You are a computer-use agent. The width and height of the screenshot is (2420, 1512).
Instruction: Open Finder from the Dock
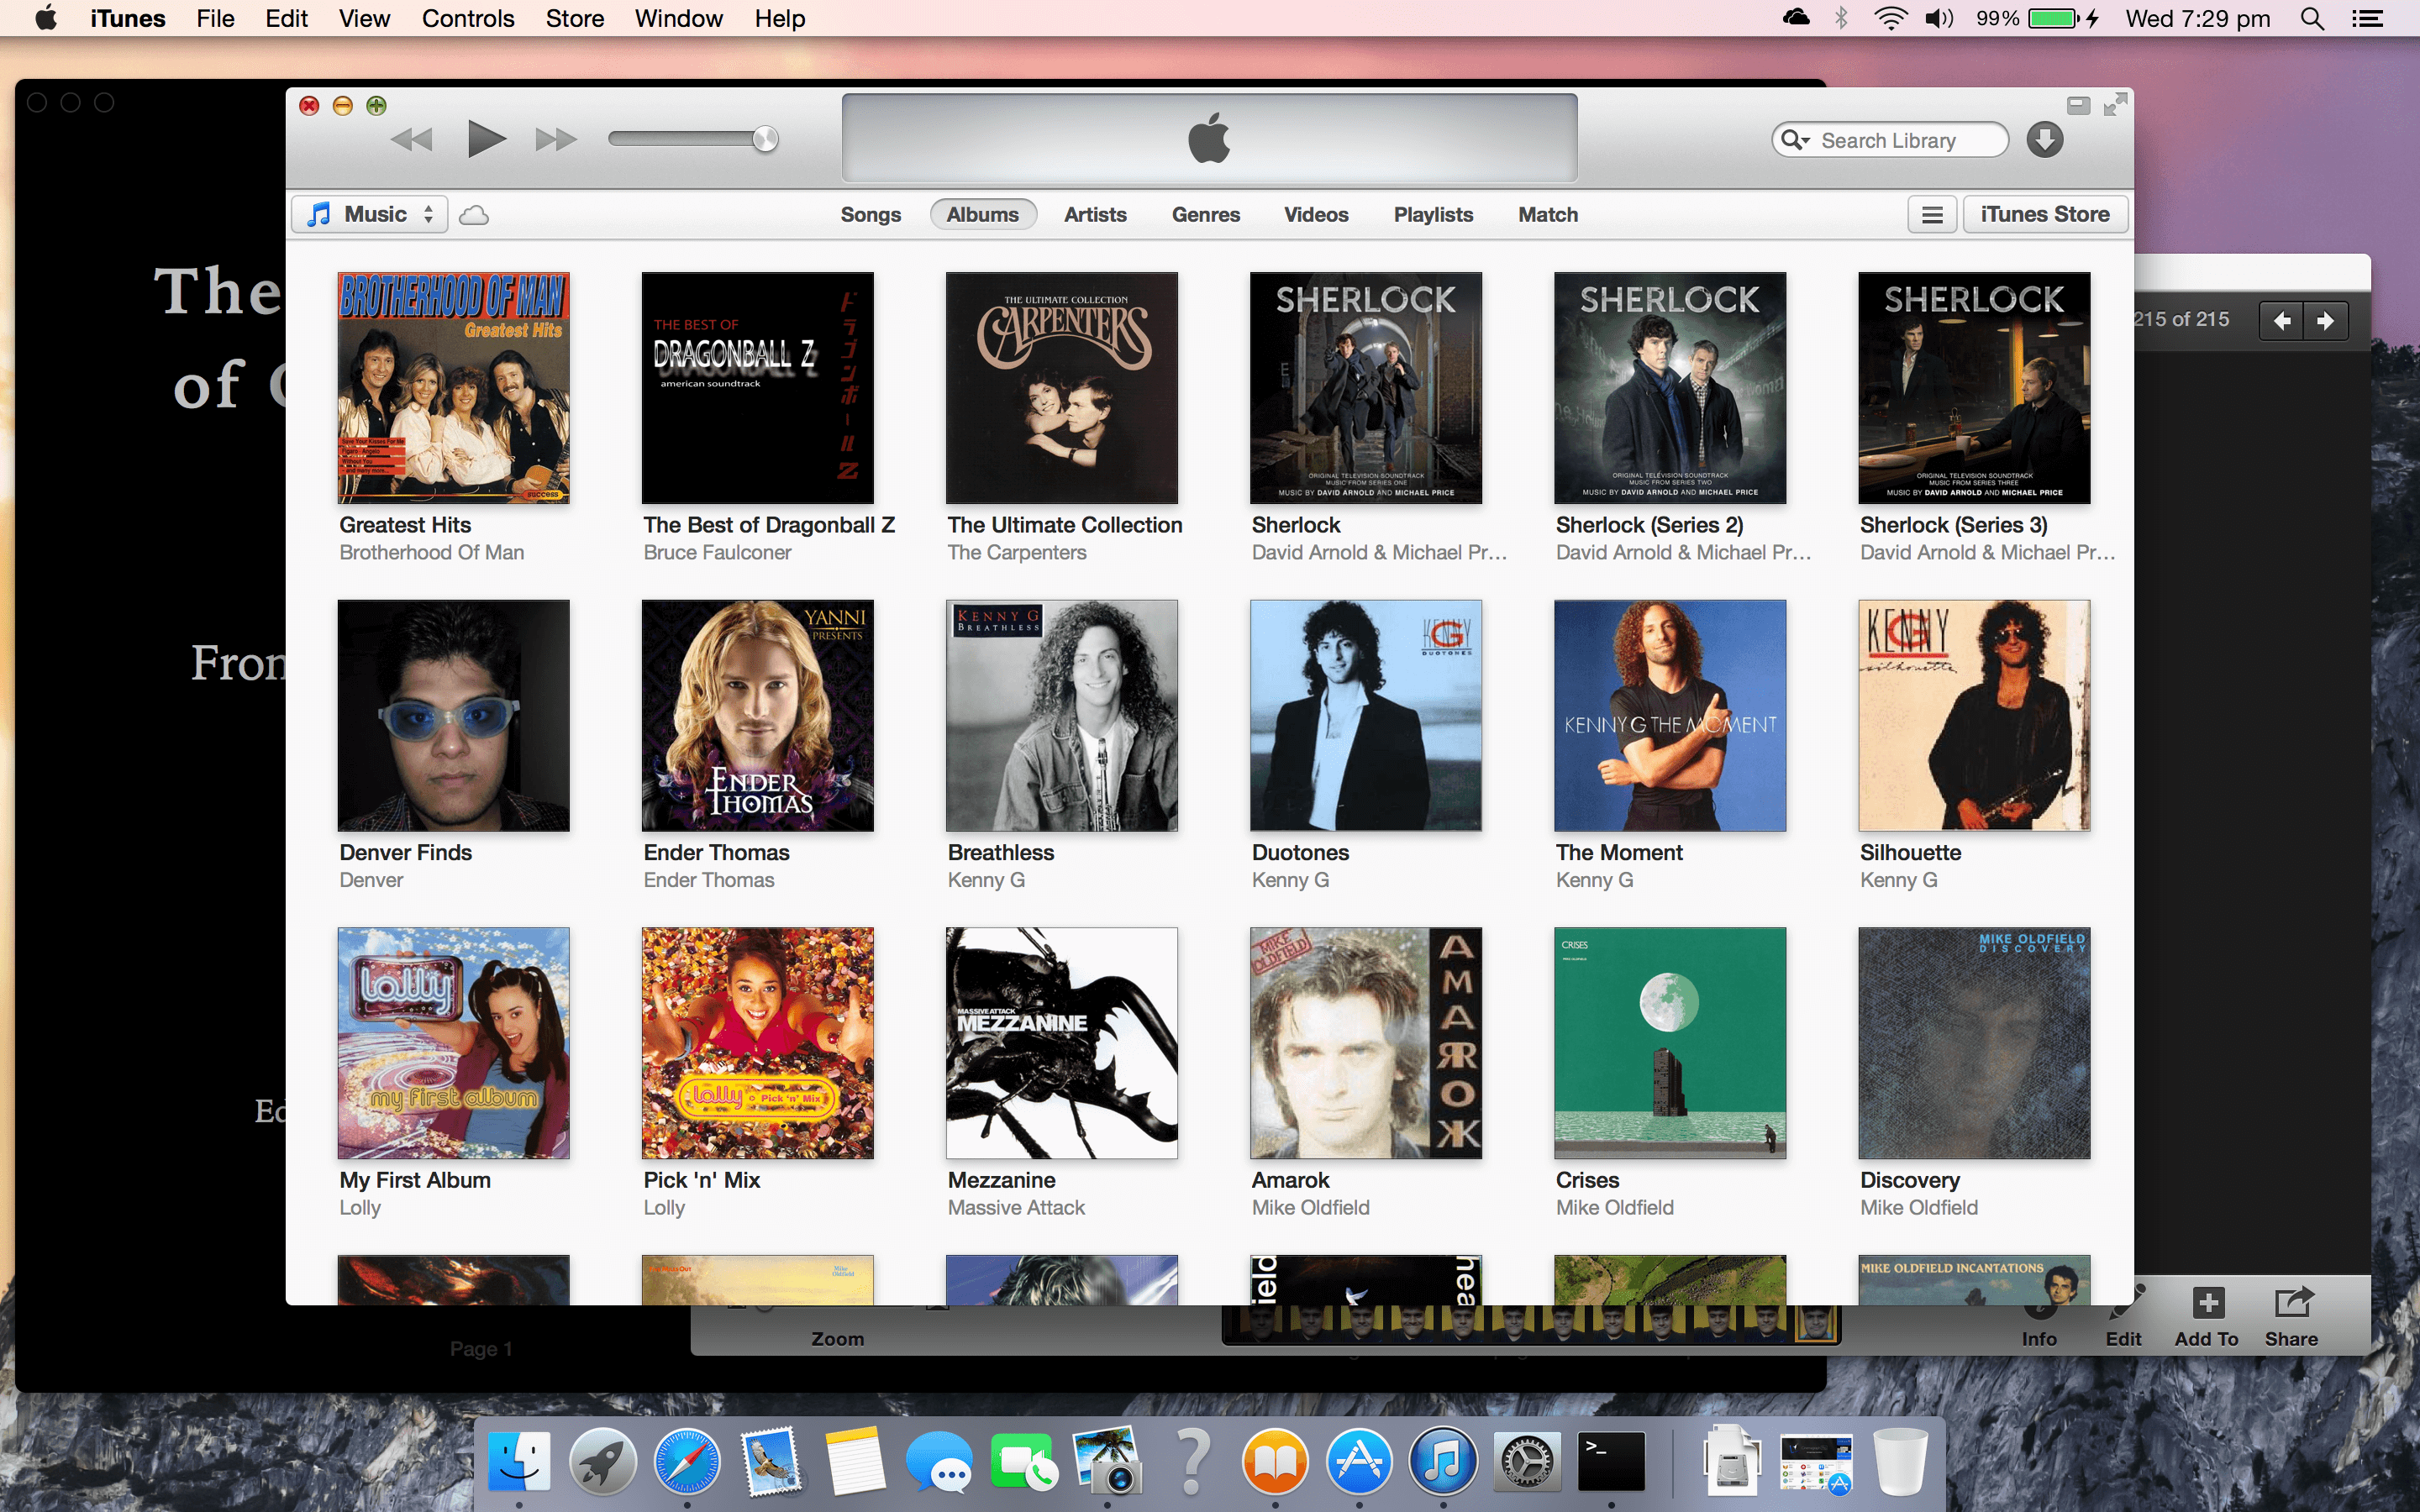click(519, 1461)
